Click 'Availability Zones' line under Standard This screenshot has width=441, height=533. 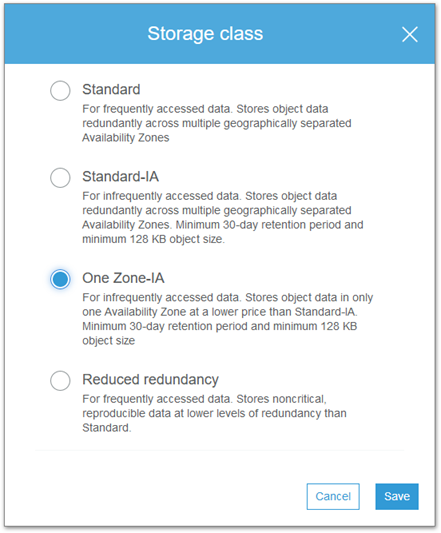[126, 138]
